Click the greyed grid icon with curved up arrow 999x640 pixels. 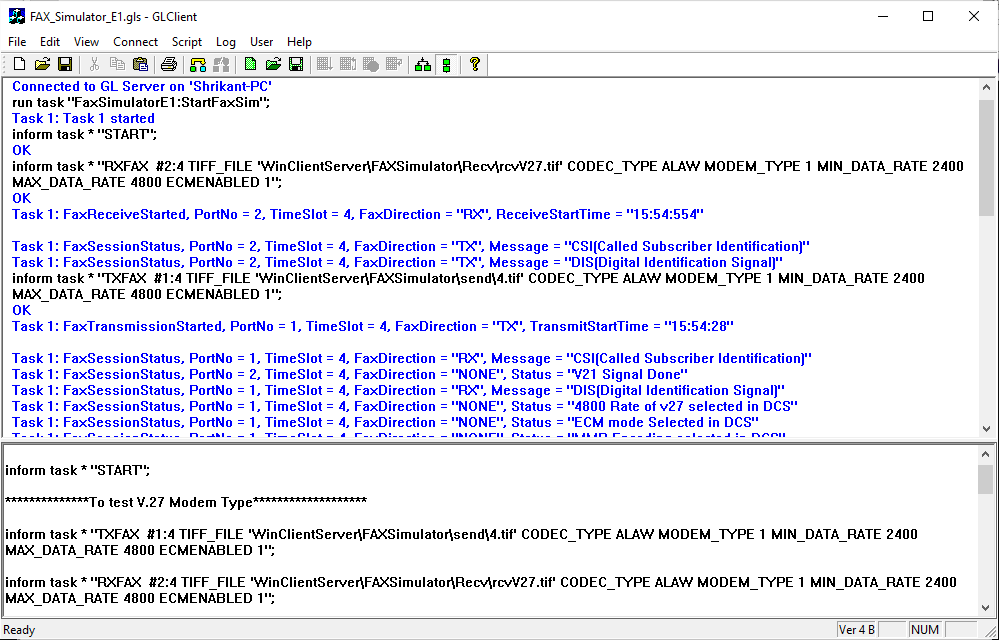pyautogui.click(x=348, y=64)
